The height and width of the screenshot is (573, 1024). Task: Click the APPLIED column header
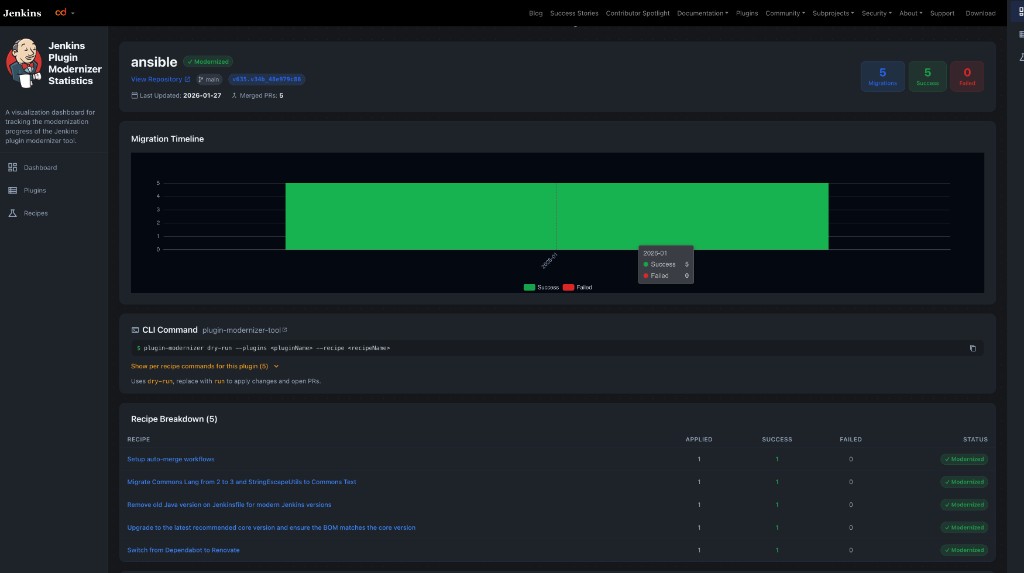tap(699, 440)
